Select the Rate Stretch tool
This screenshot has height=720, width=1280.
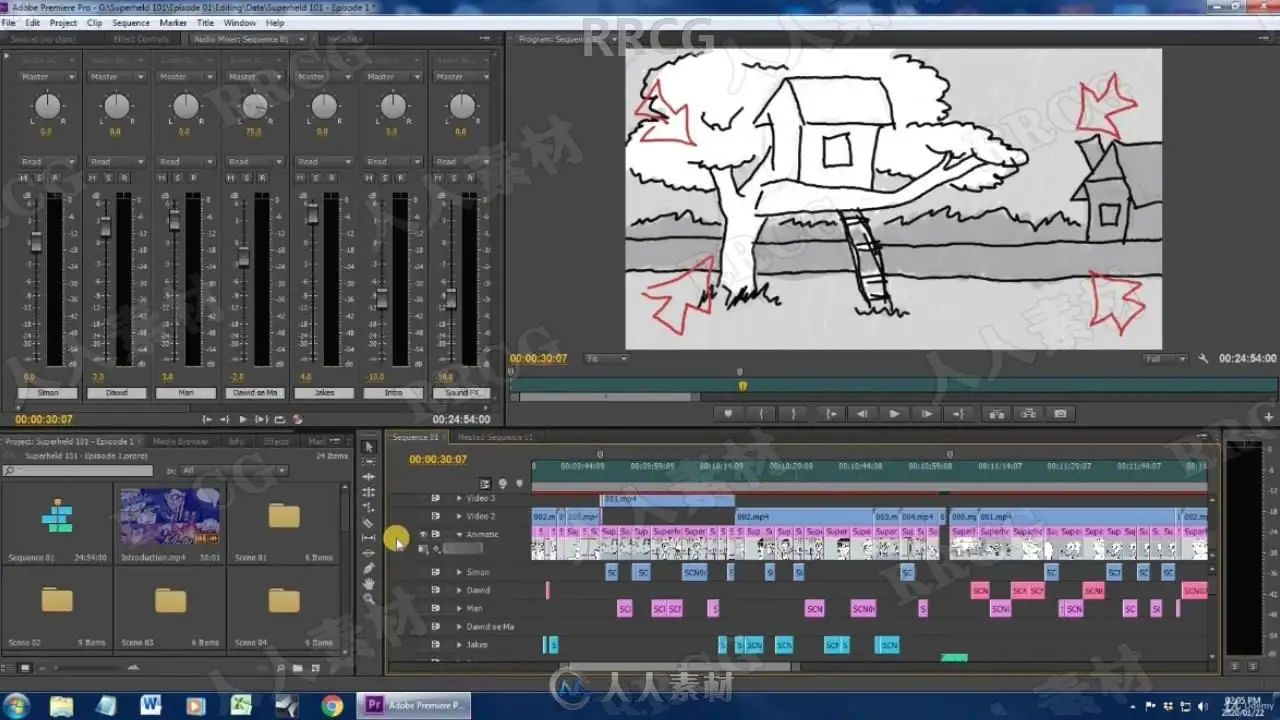pos(369,507)
